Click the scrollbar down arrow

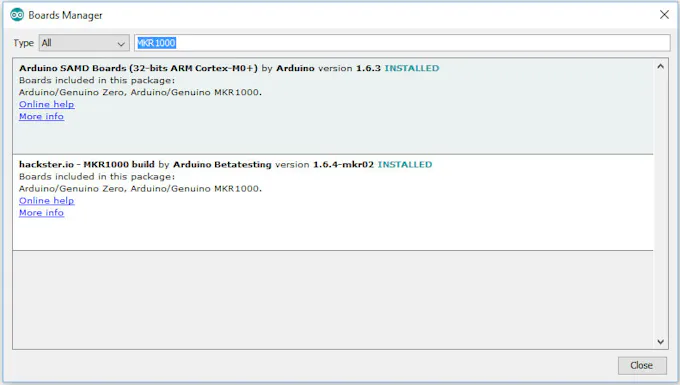(660, 342)
